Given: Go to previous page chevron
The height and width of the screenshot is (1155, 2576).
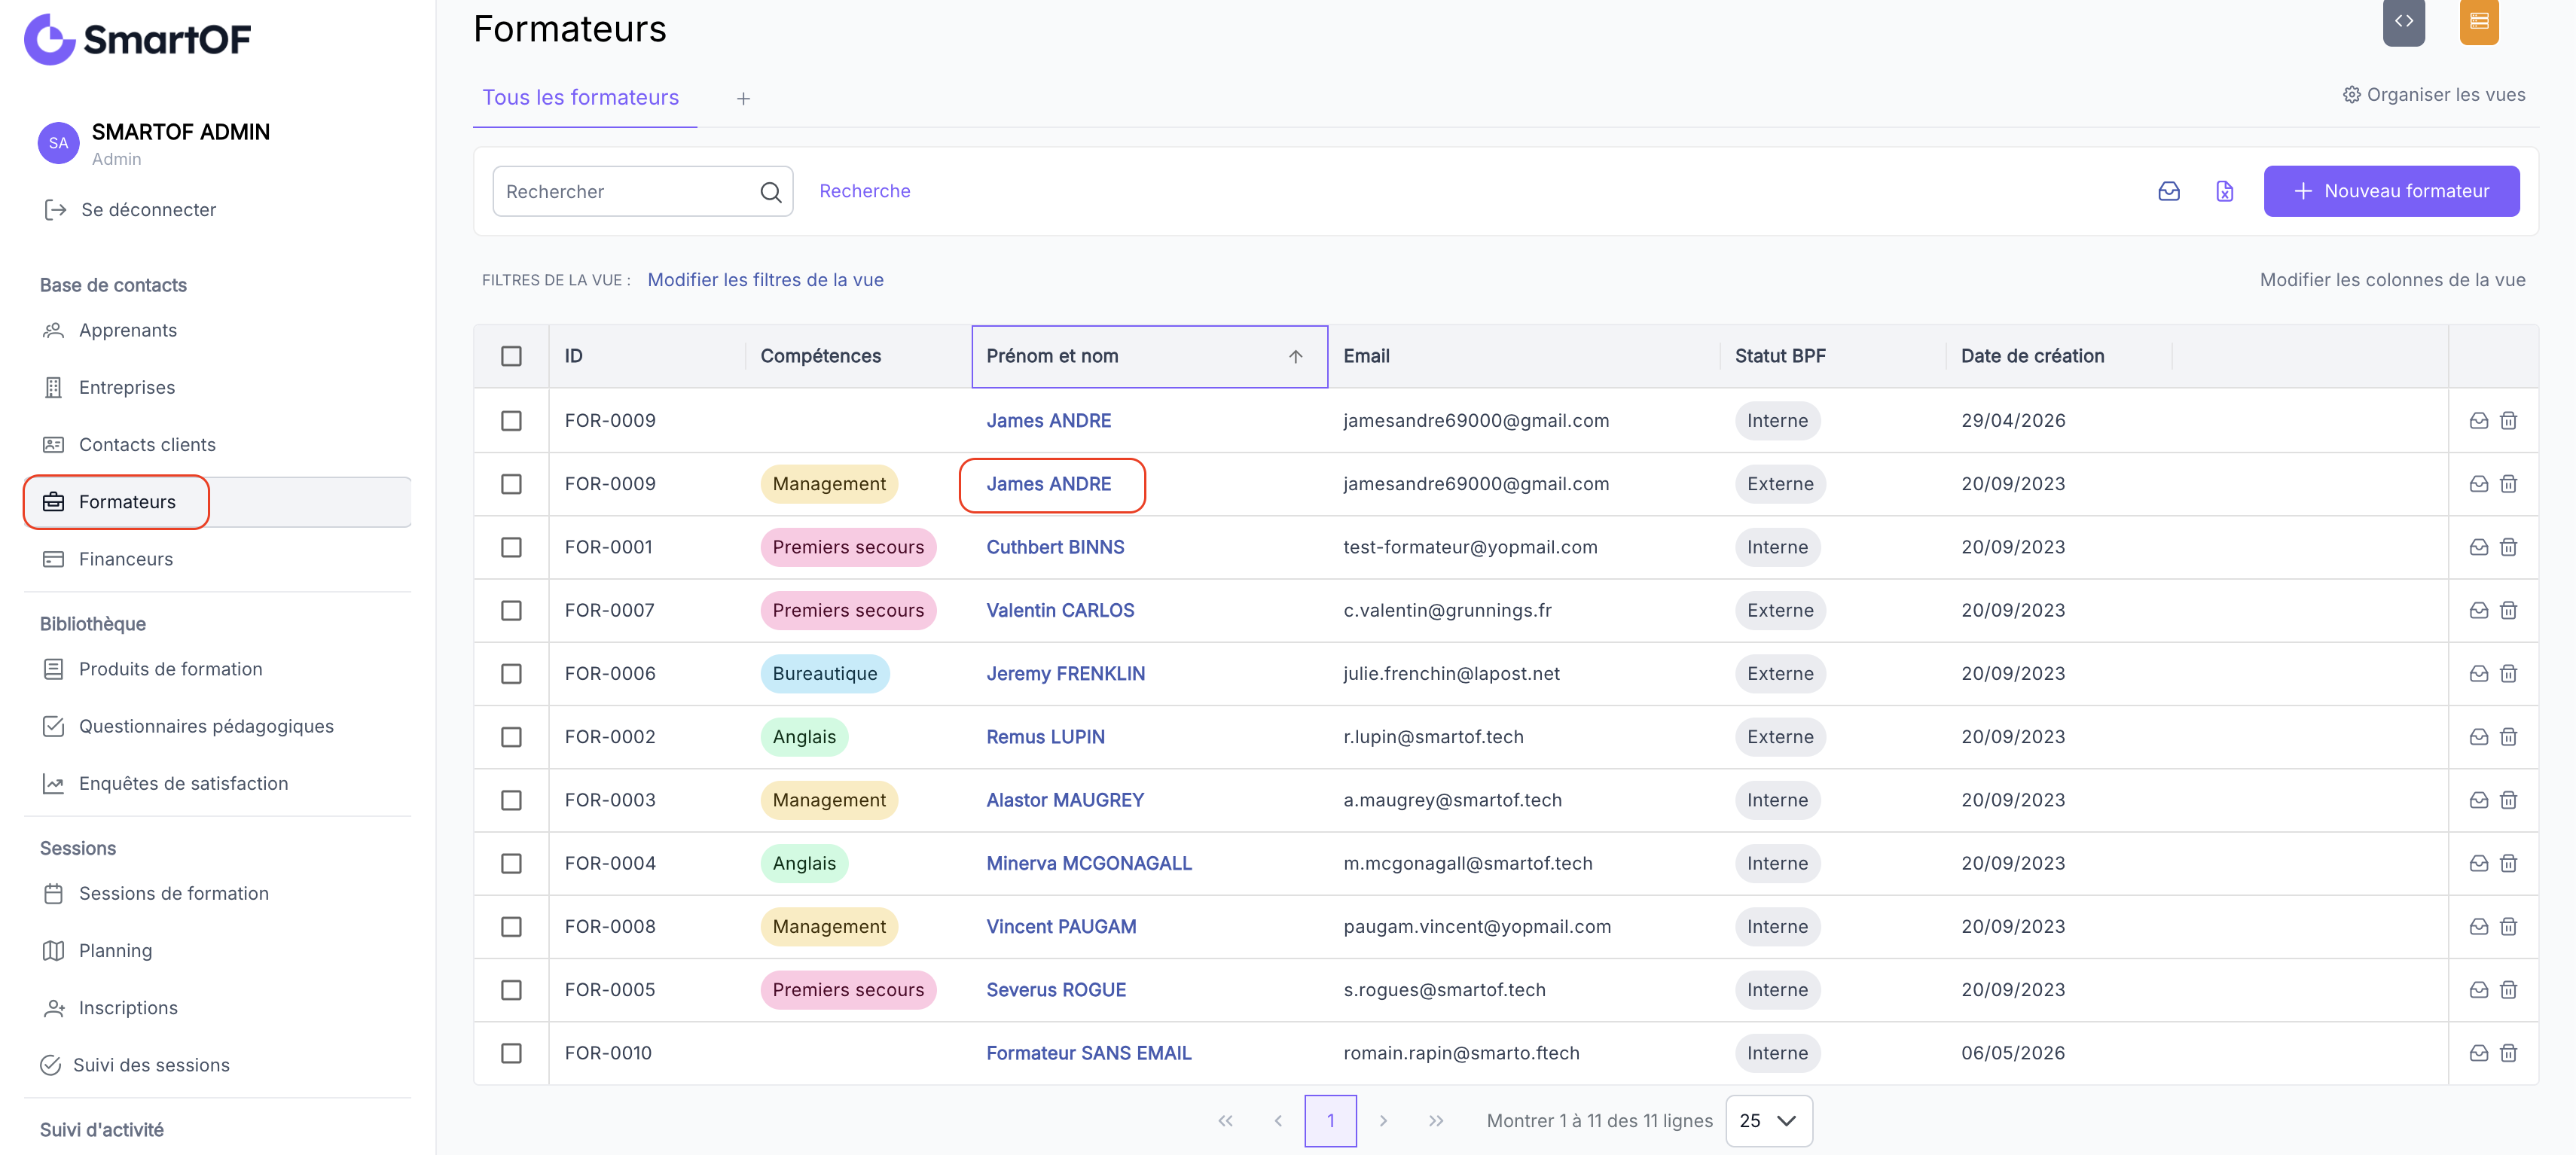Looking at the screenshot, I should coord(1278,1121).
